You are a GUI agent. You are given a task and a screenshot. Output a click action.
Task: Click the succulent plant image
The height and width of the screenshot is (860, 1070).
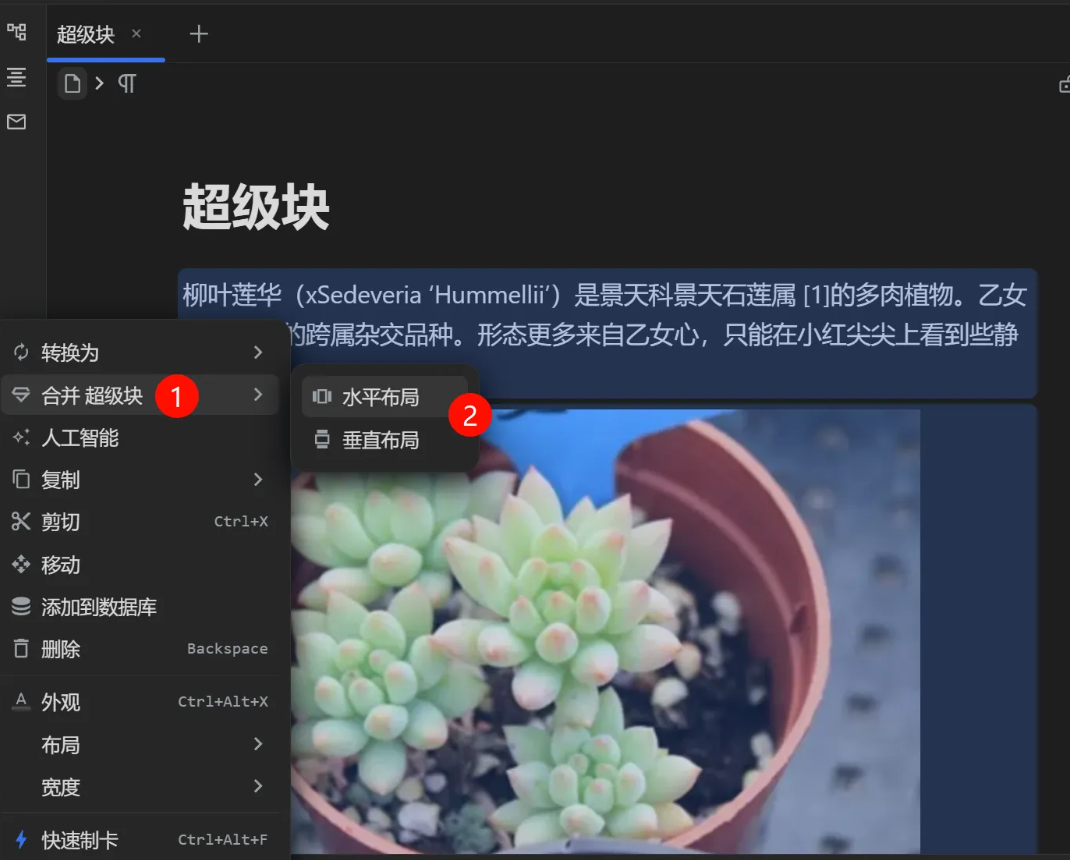coord(605,631)
